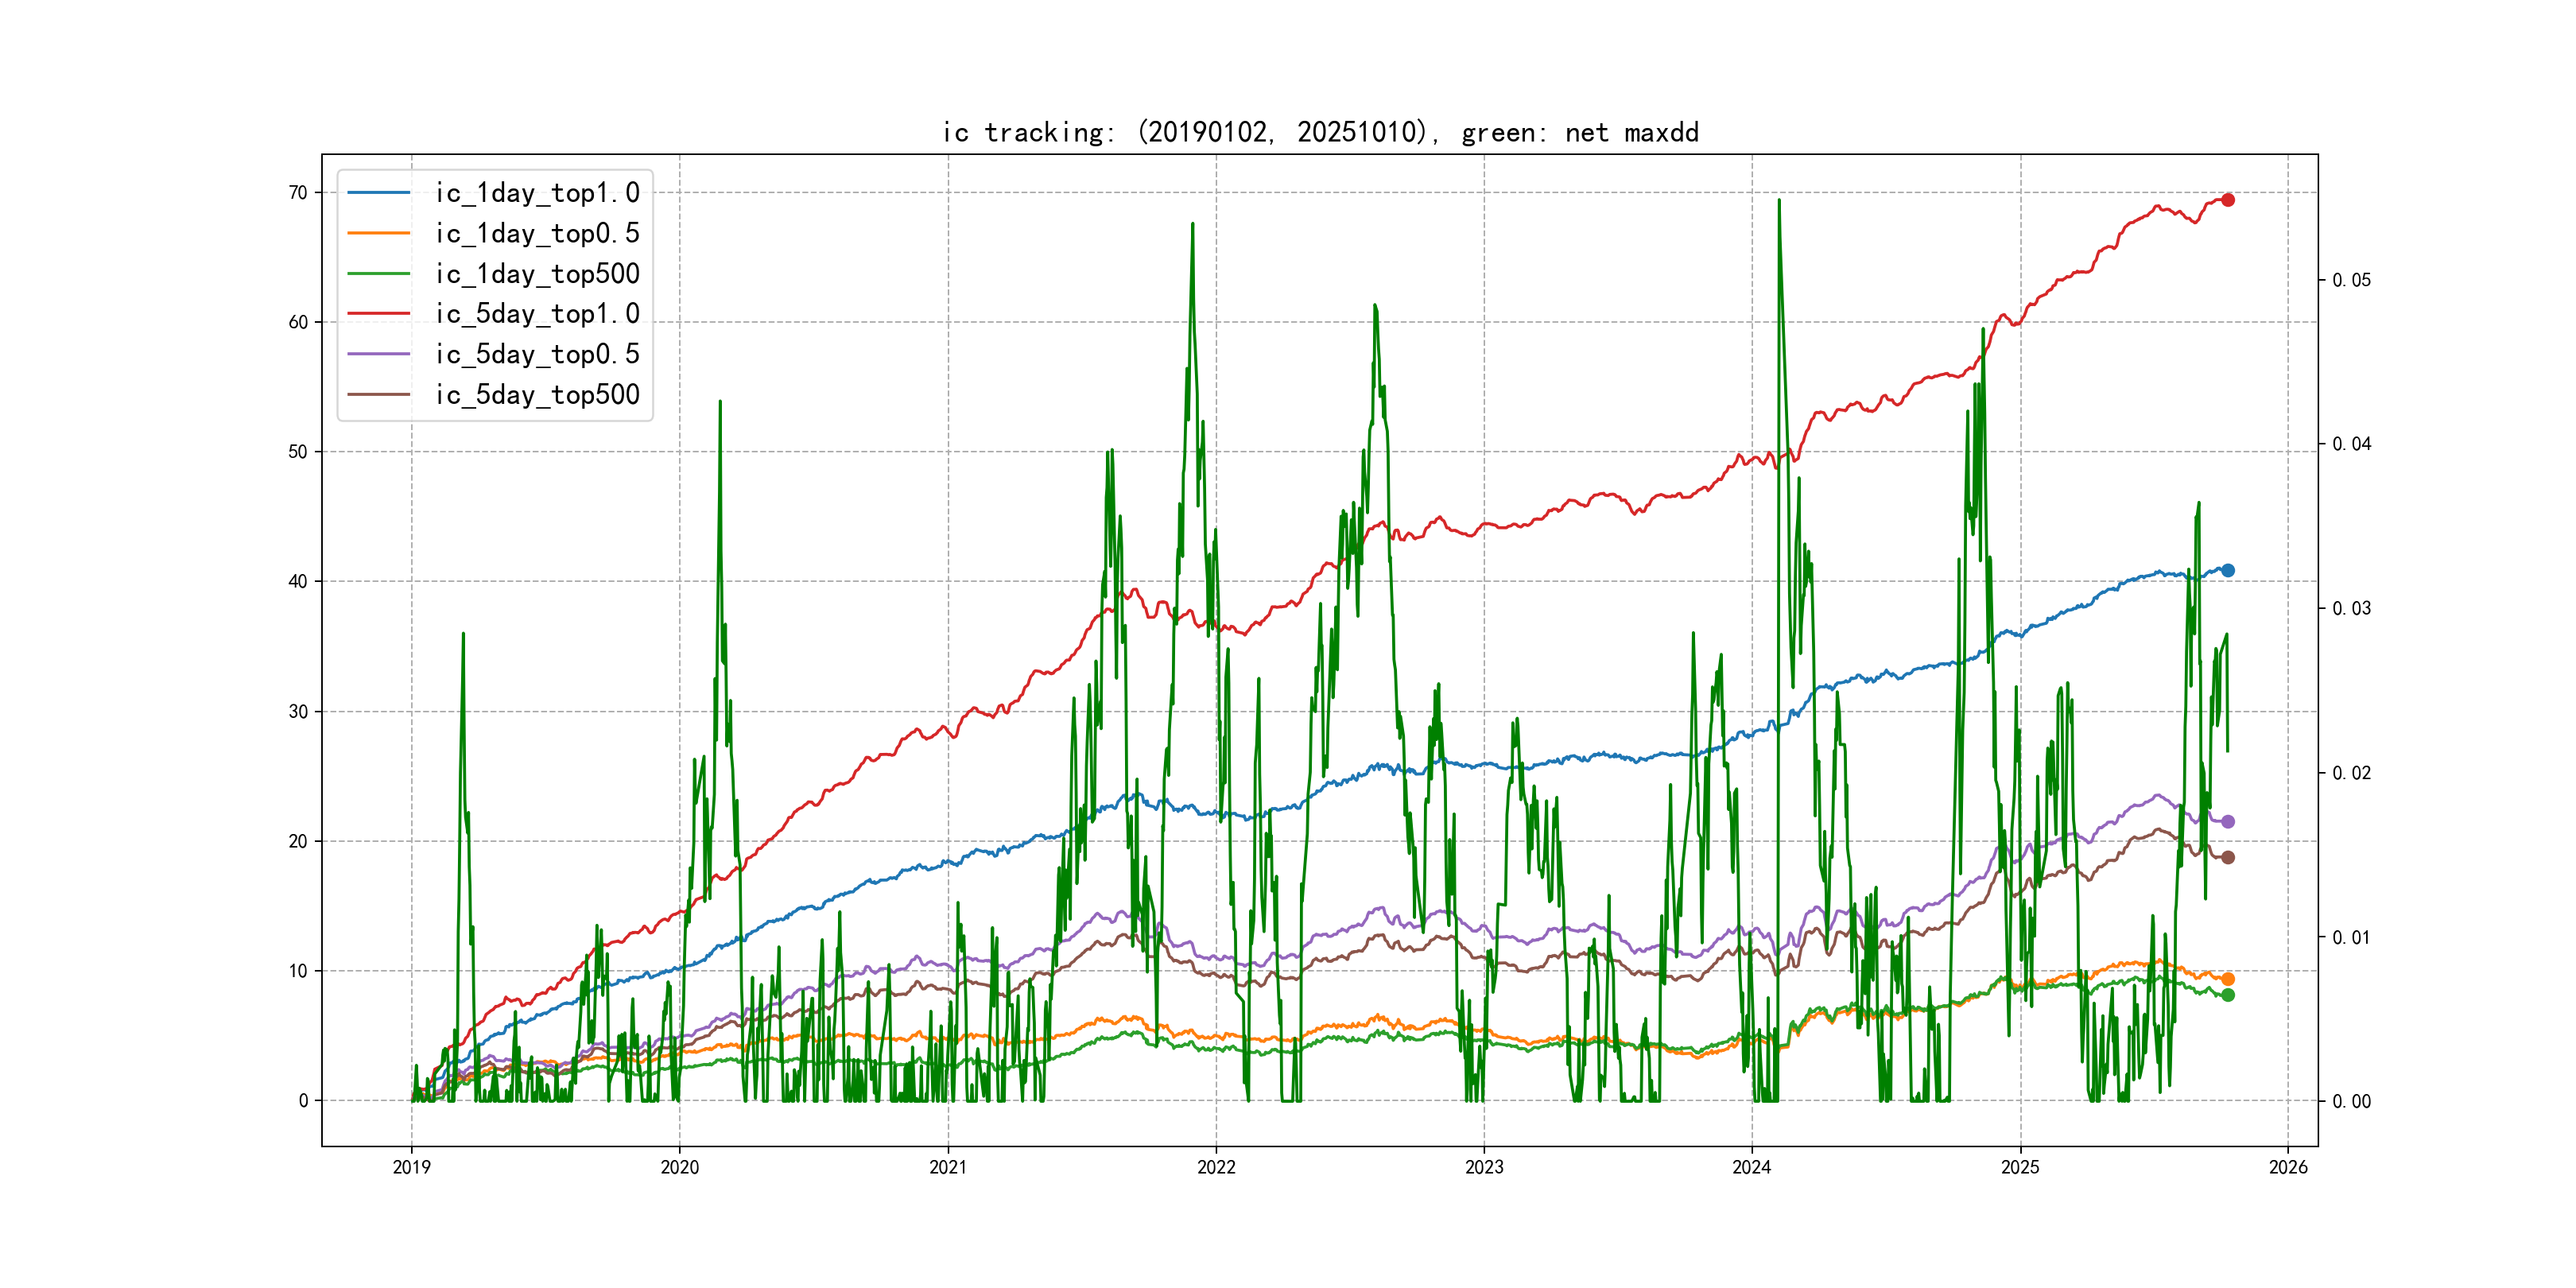The width and height of the screenshot is (2576, 1288).
Task: Select the ic_1day_top0.5 legend label
Action: point(537,233)
